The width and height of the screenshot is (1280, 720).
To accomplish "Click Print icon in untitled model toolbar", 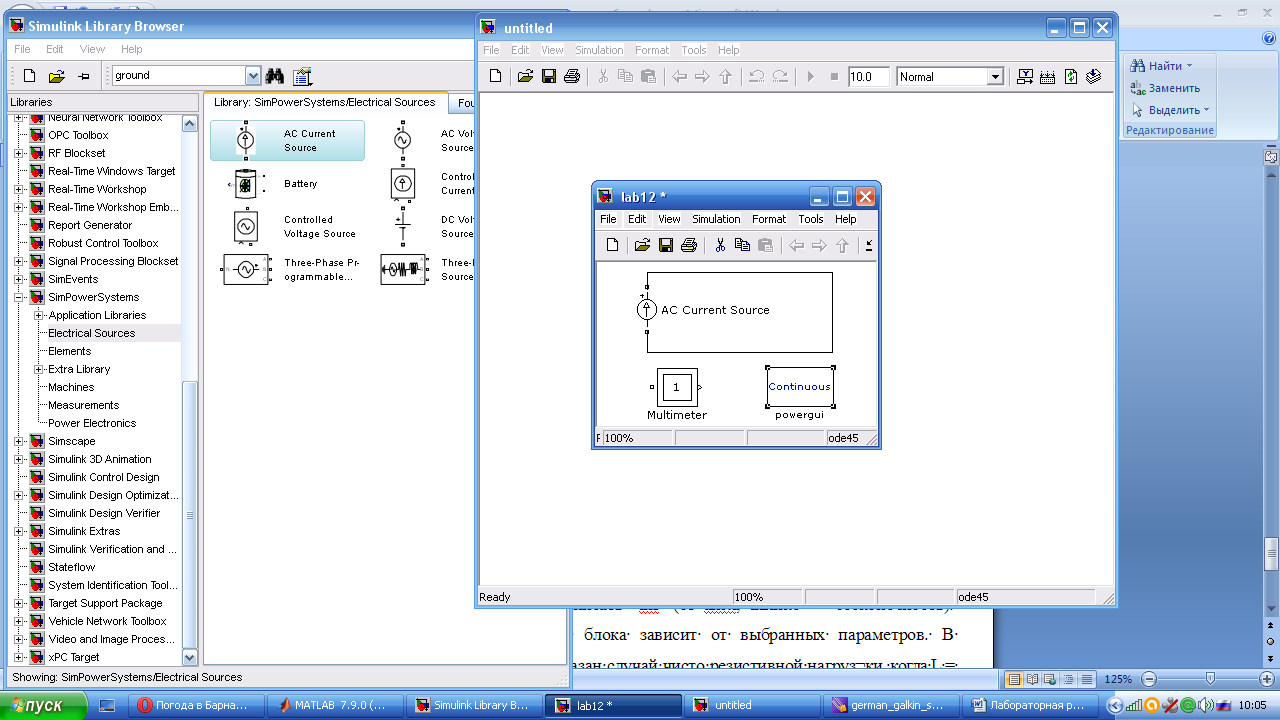I will (x=571, y=76).
